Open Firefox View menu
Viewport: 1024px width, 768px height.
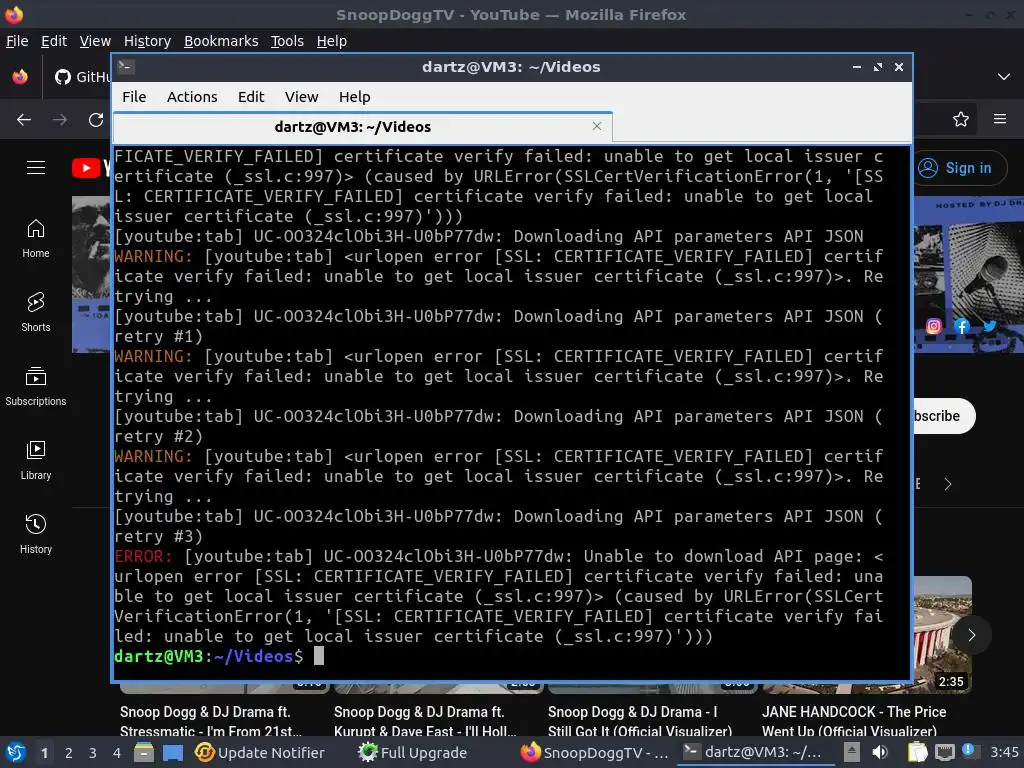[95, 41]
